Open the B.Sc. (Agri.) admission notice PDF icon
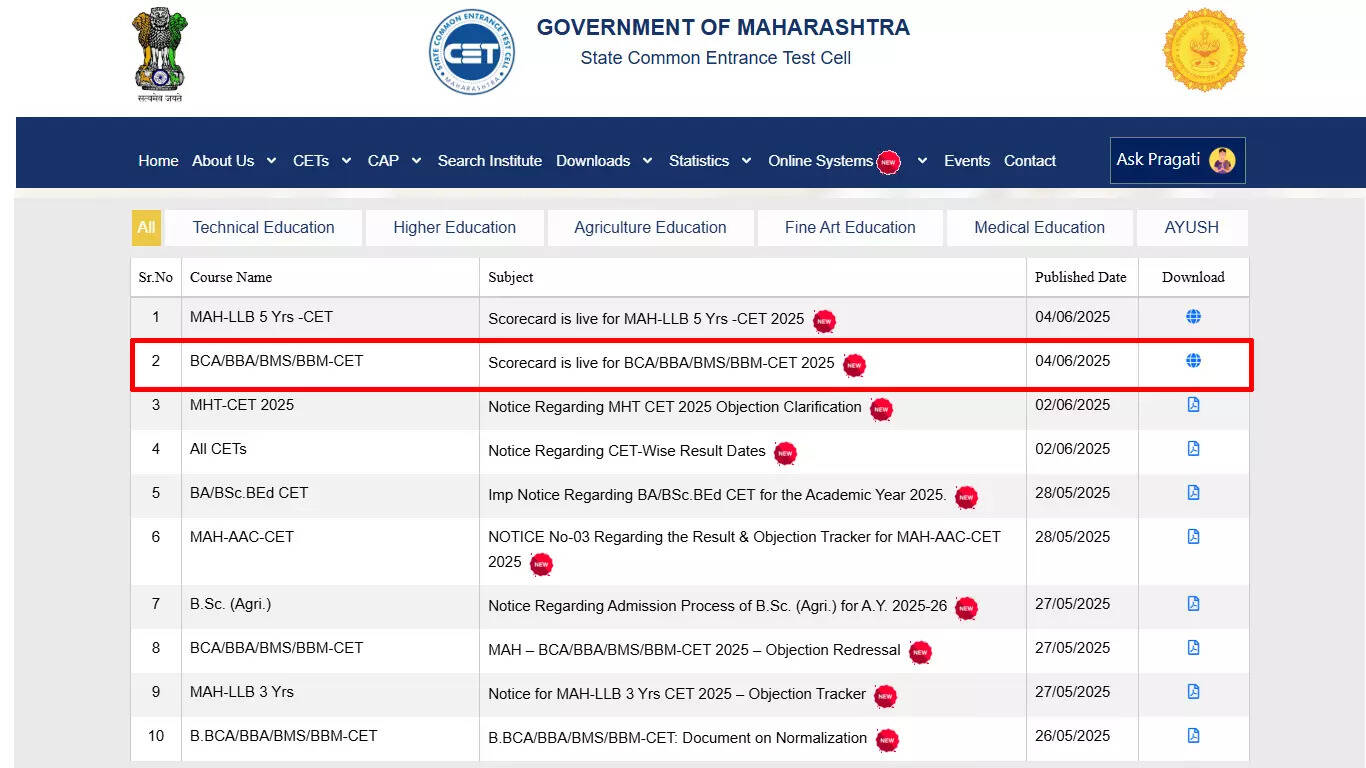The image size is (1366, 768). (1193, 603)
